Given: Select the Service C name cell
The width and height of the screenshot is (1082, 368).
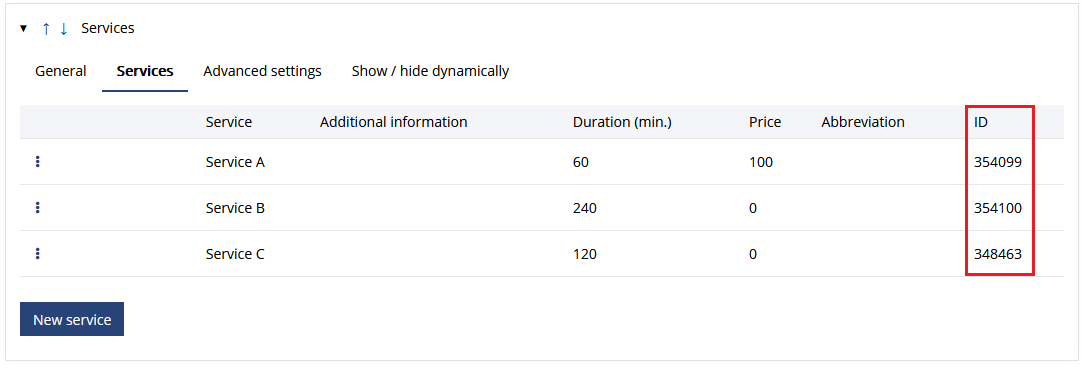Looking at the screenshot, I should (x=235, y=254).
